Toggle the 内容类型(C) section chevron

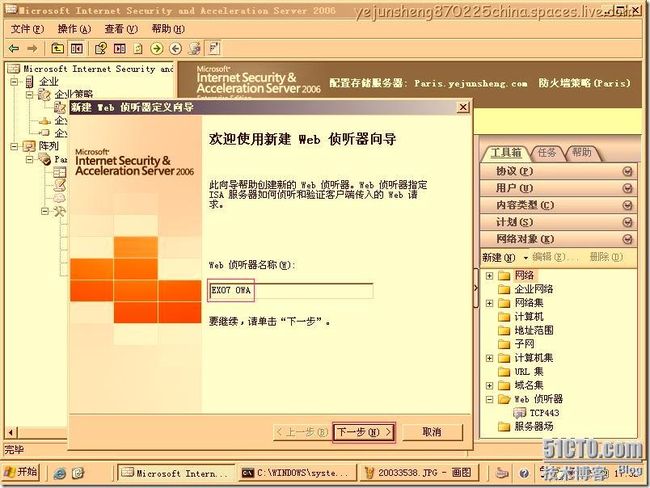pos(628,205)
